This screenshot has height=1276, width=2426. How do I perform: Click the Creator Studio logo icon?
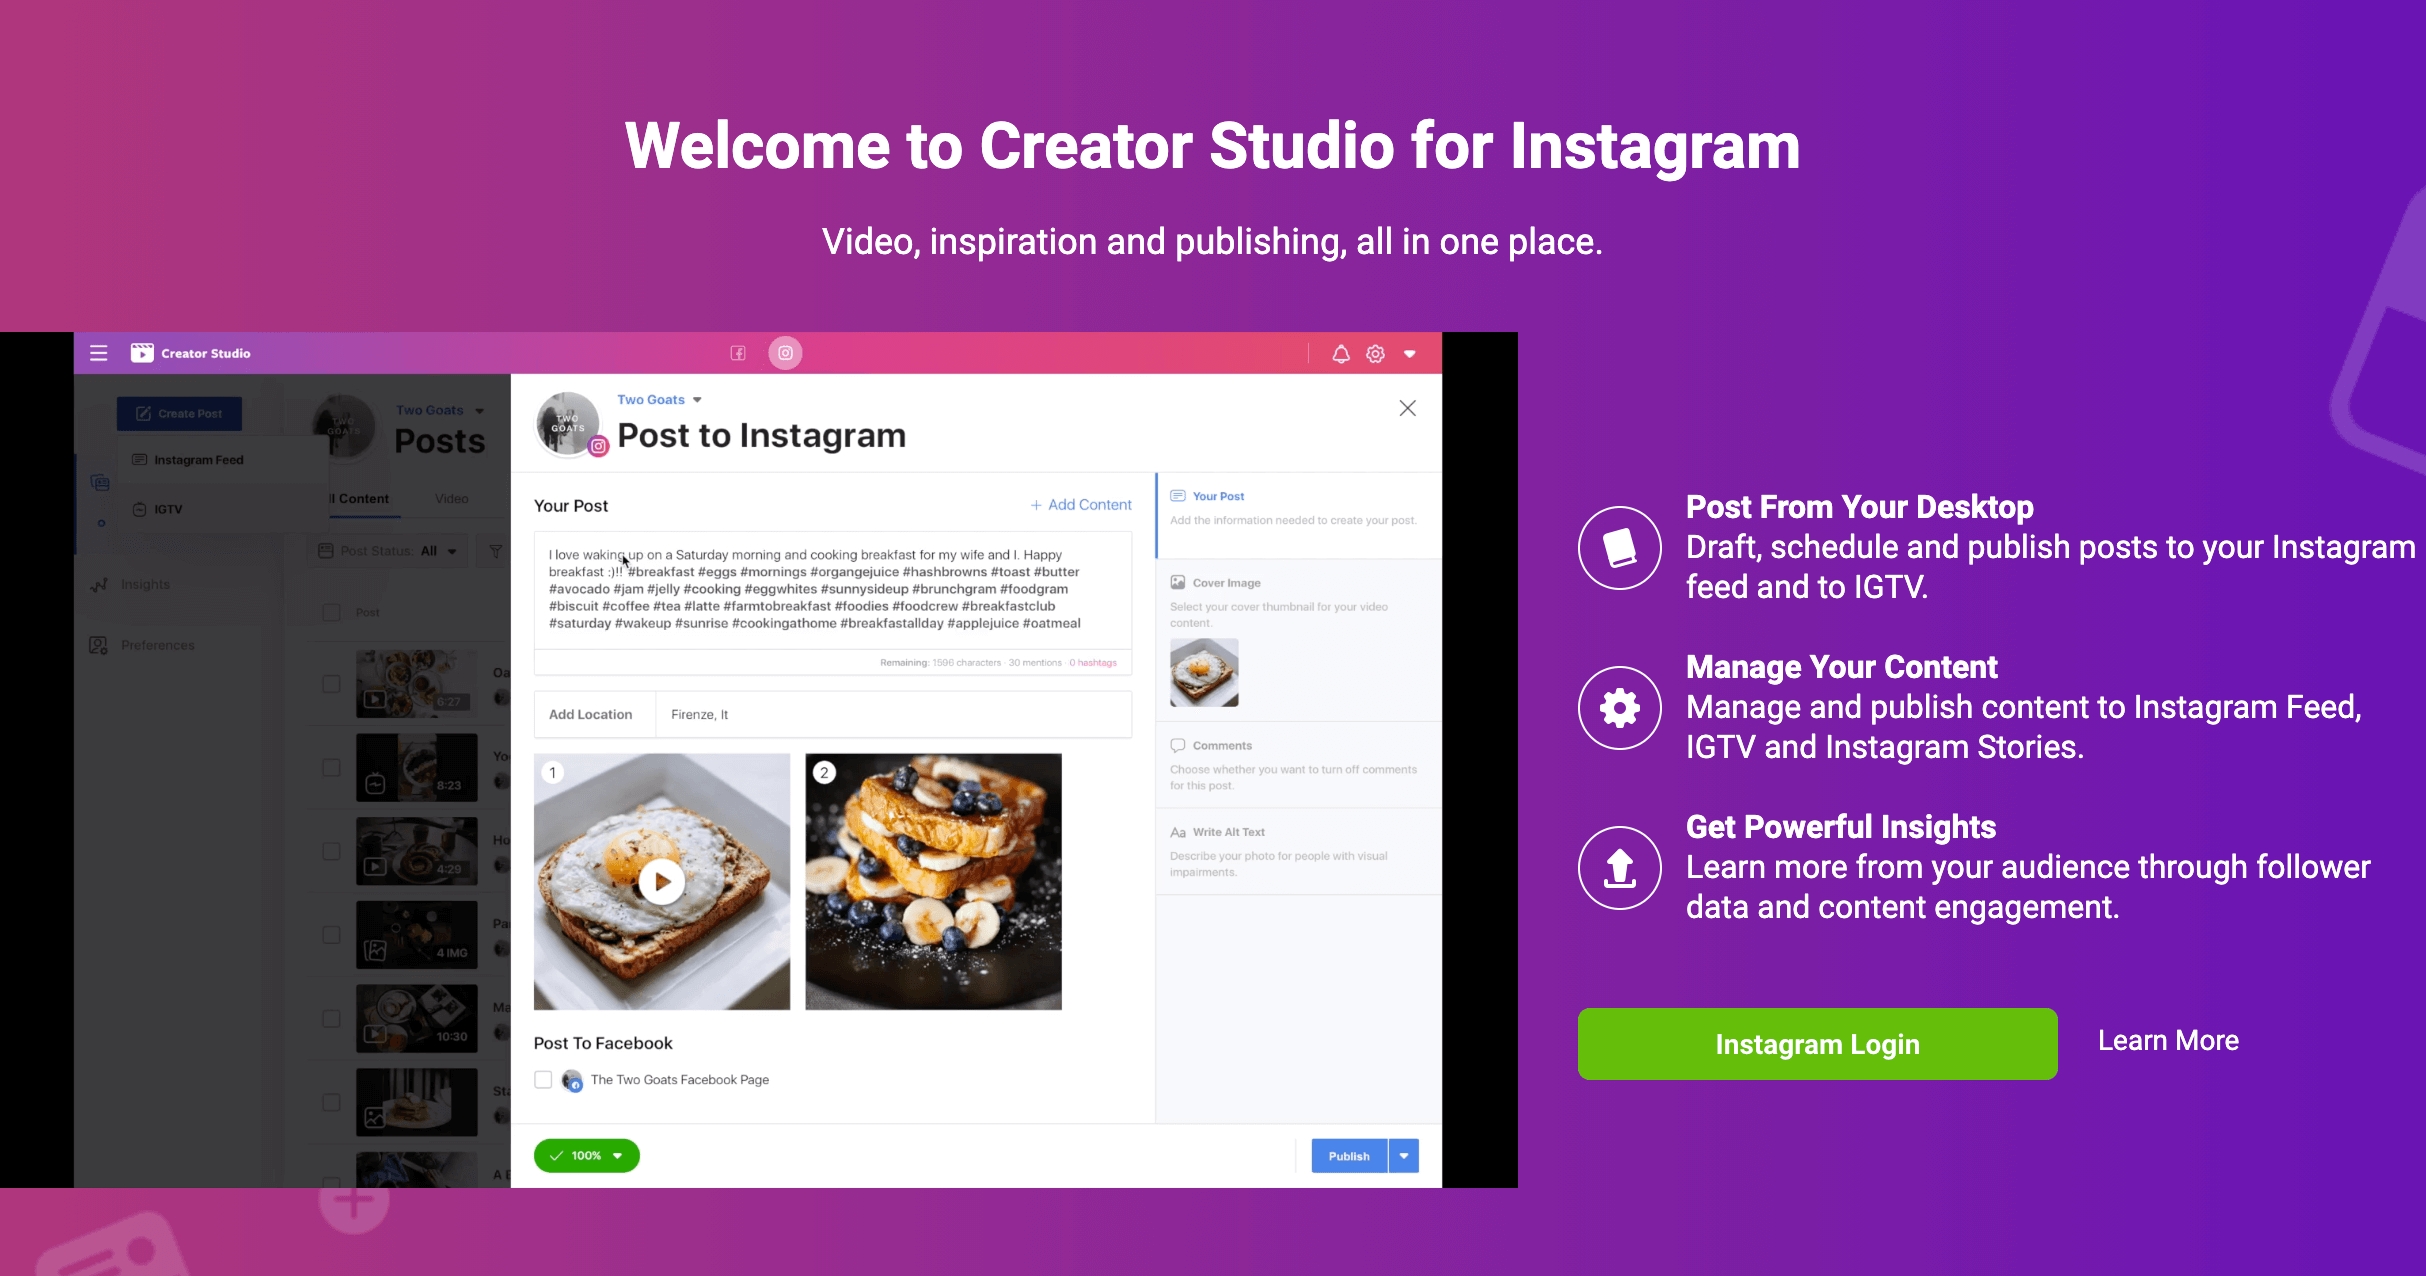pos(143,352)
